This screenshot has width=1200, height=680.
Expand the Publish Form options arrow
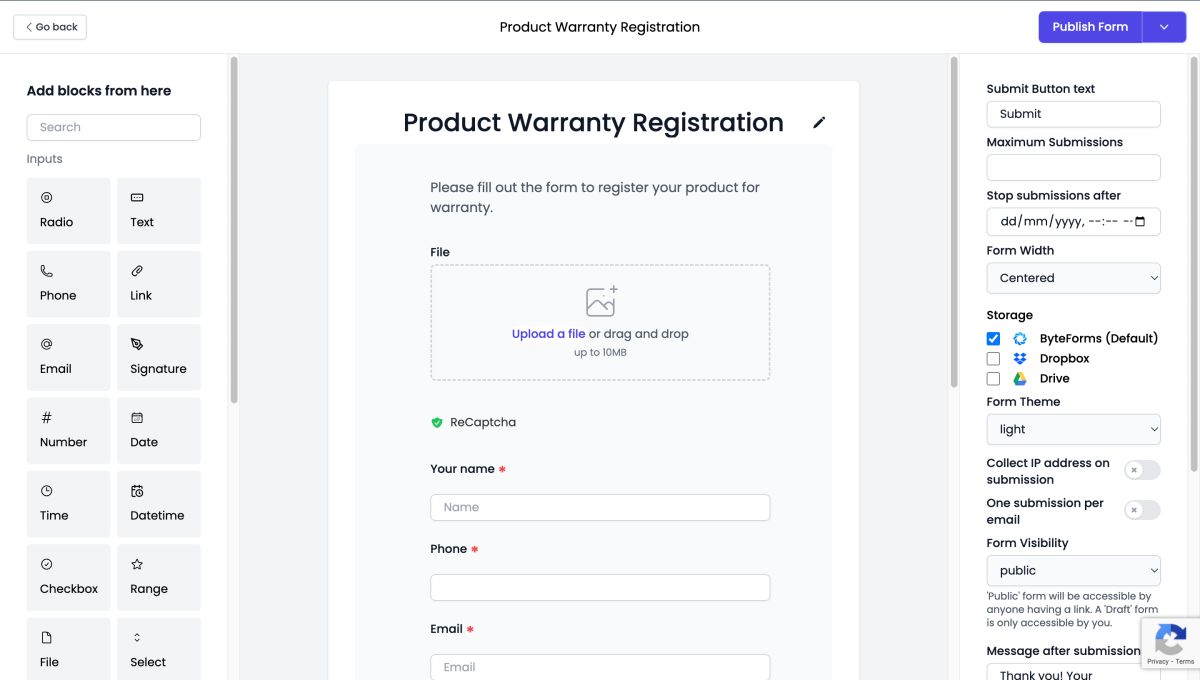click(1164, 27)
